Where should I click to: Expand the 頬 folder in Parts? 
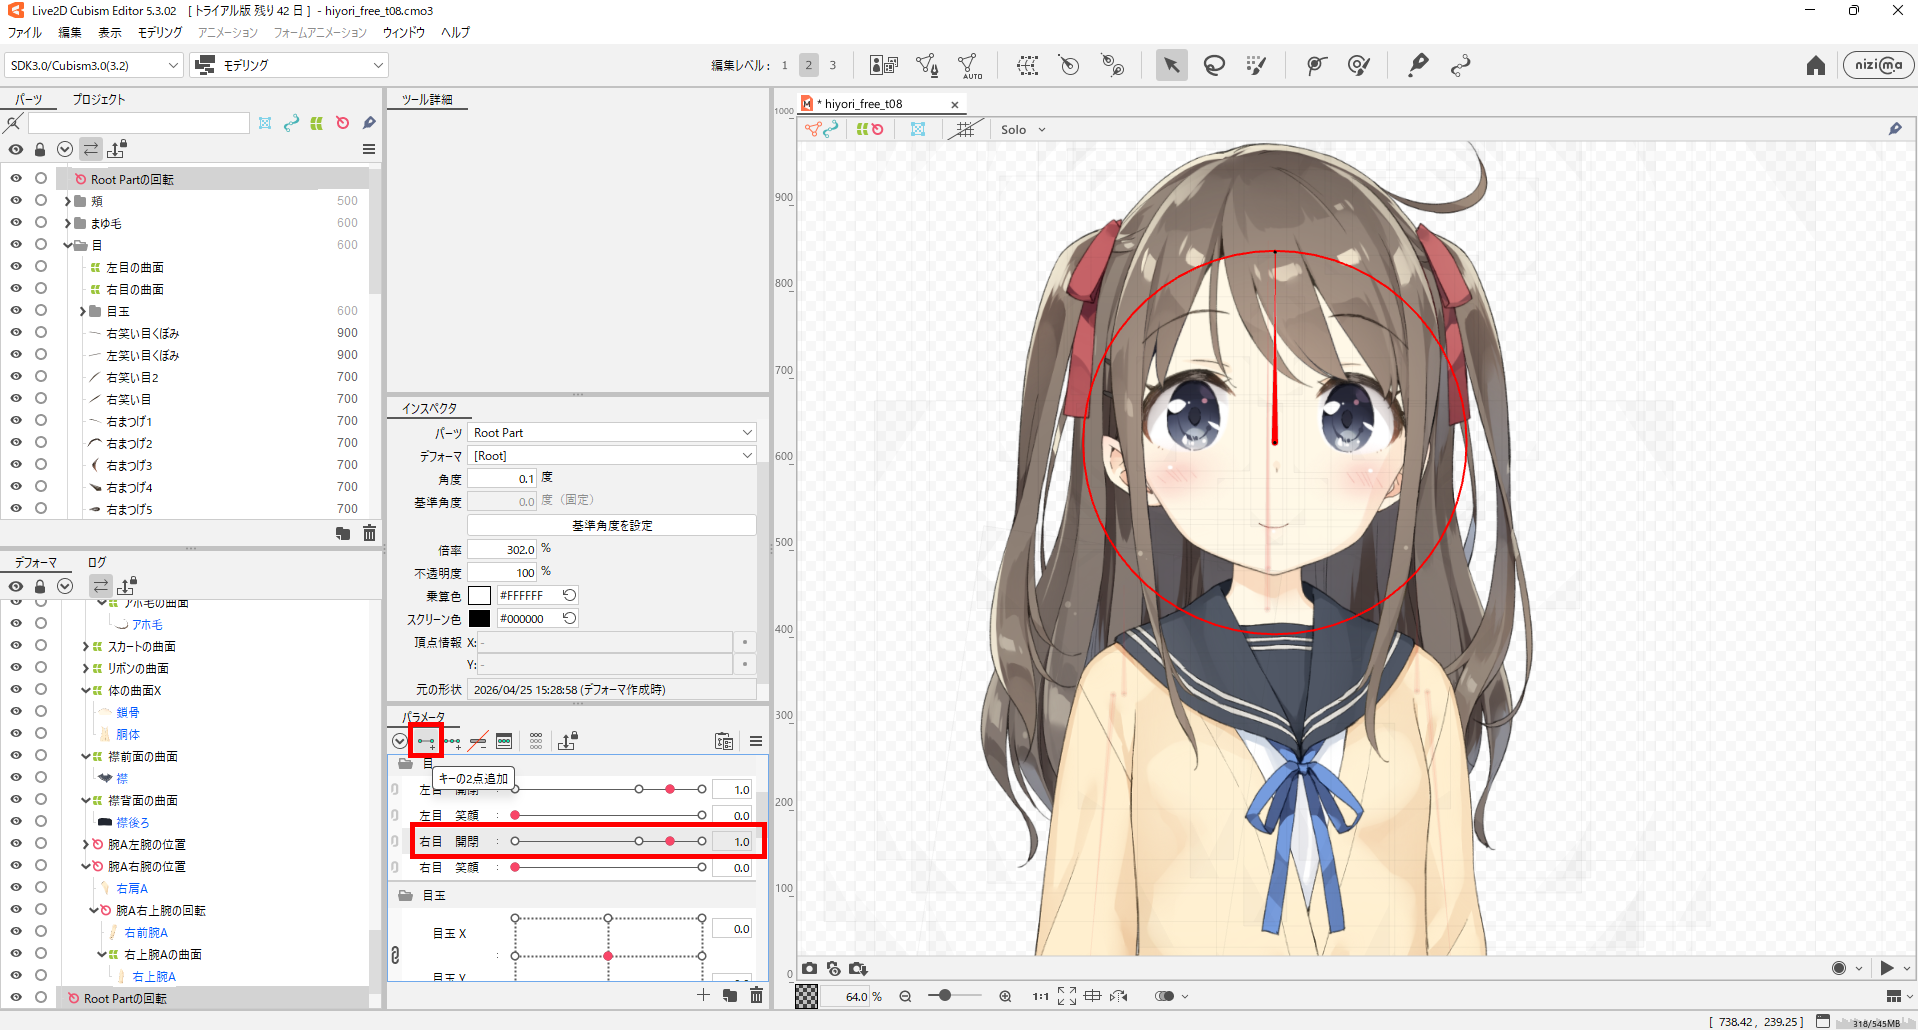tap(68, 201)
